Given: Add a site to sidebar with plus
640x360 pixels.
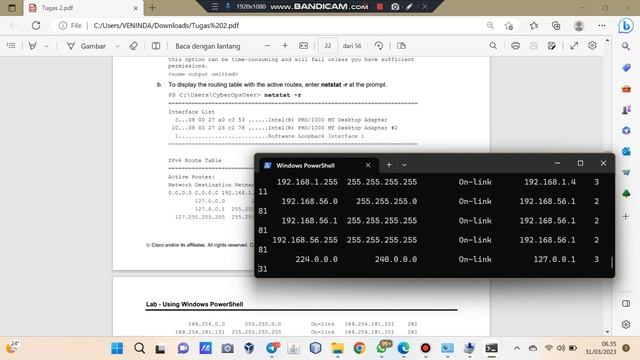Looking at the screenshot, I should pyautogui.click(x=626, y=216).
